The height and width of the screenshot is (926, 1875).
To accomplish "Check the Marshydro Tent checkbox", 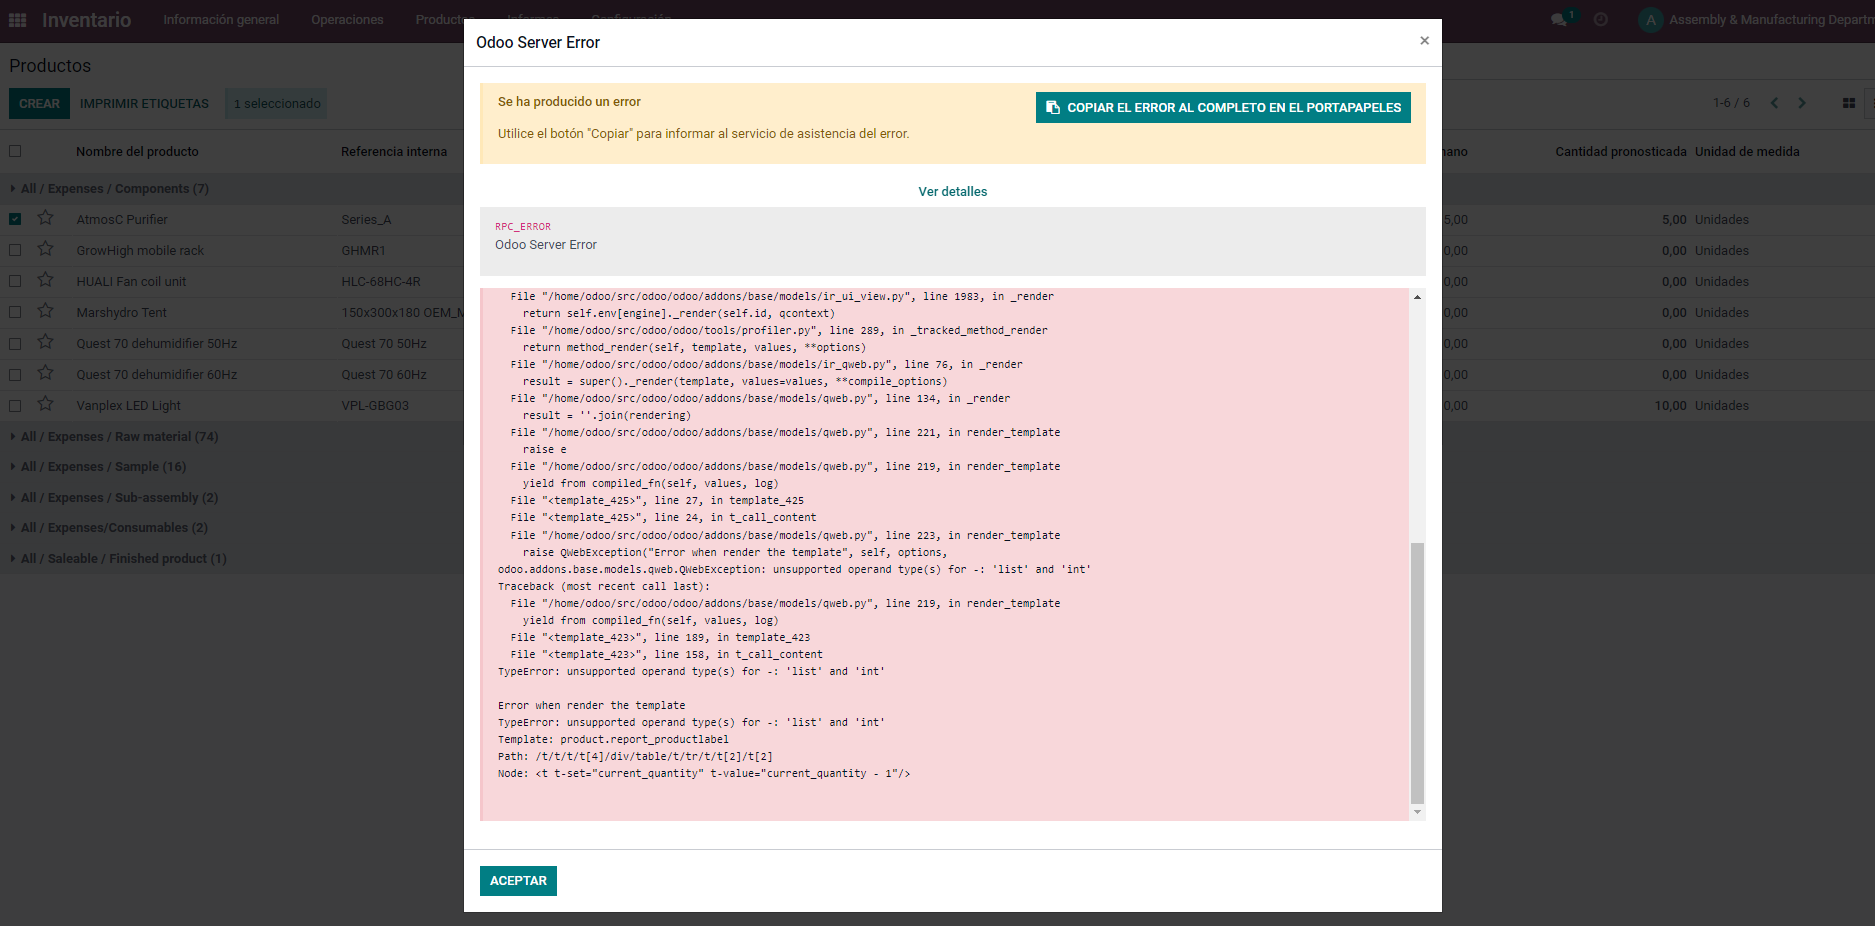I will [15, 312].
